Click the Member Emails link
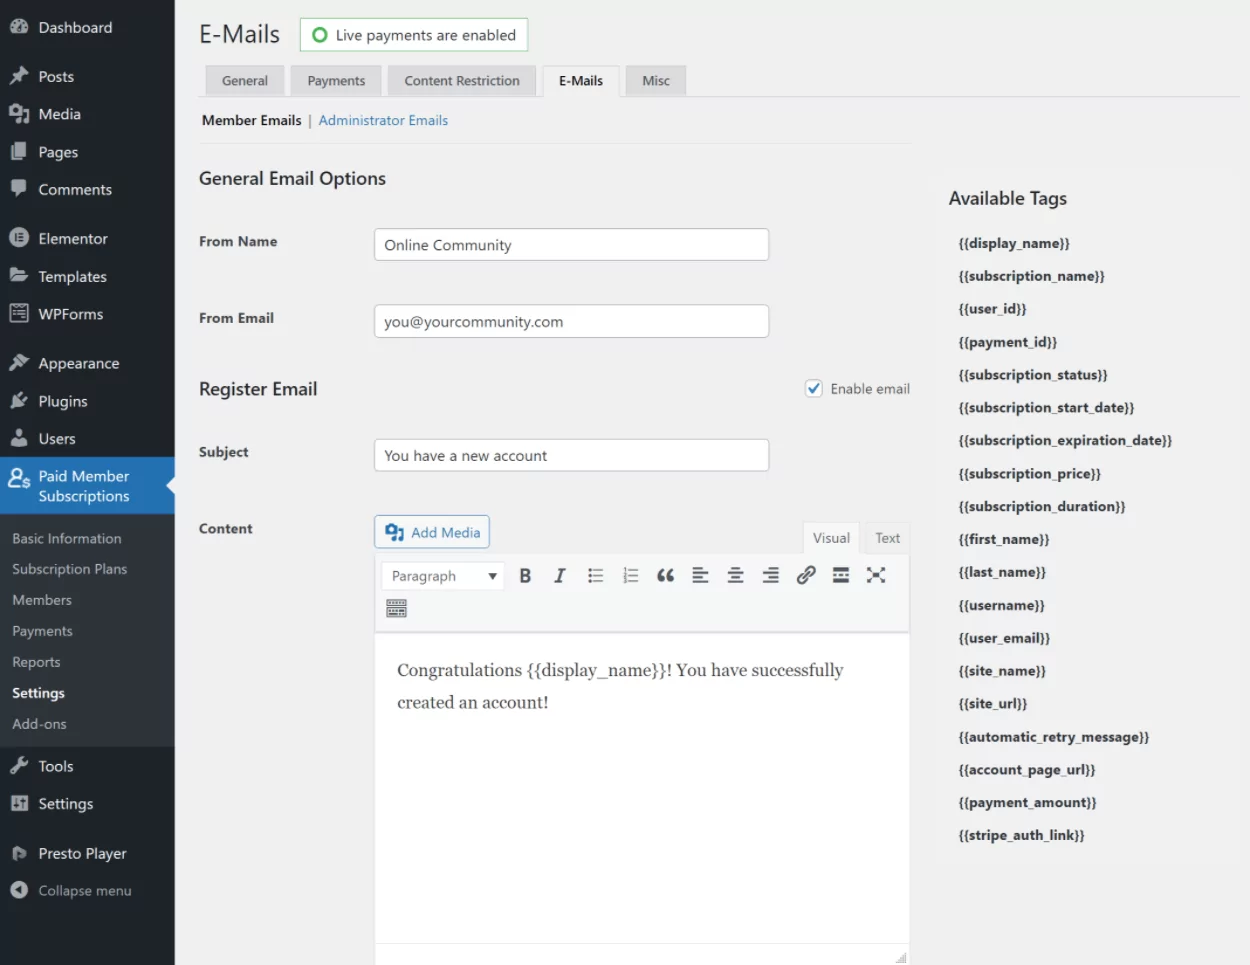Viewport: 1250px width, 965px height. click(x=252, y=120)
